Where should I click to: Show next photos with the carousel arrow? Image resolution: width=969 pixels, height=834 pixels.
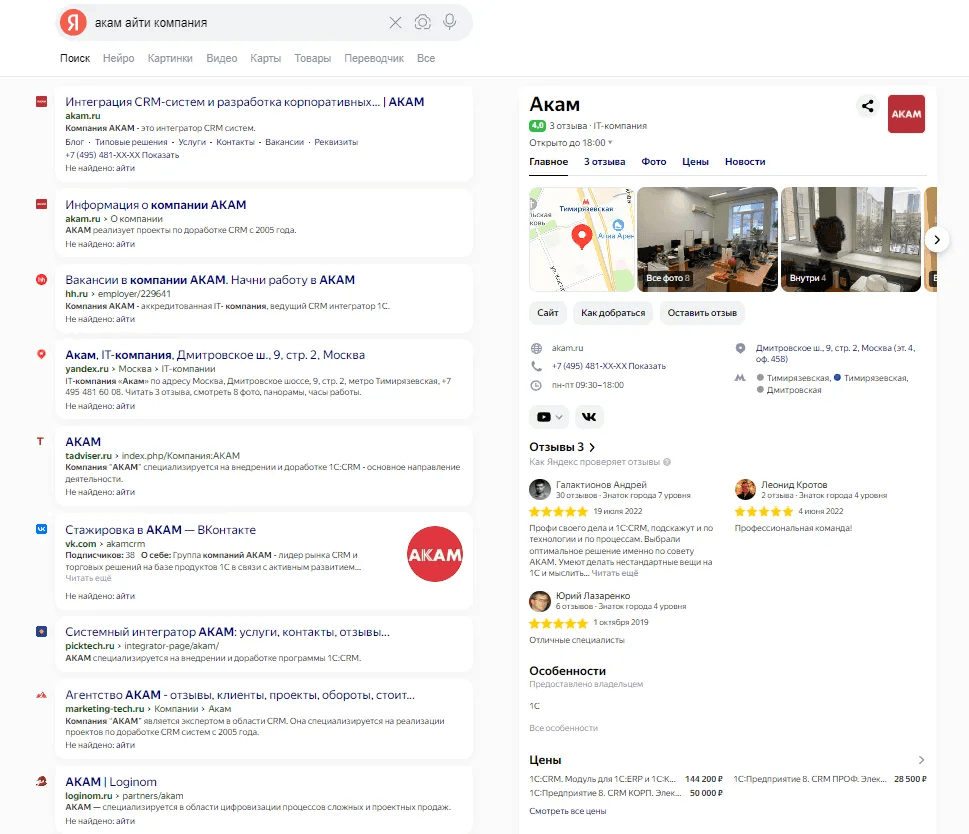click(x=937, y=240)
